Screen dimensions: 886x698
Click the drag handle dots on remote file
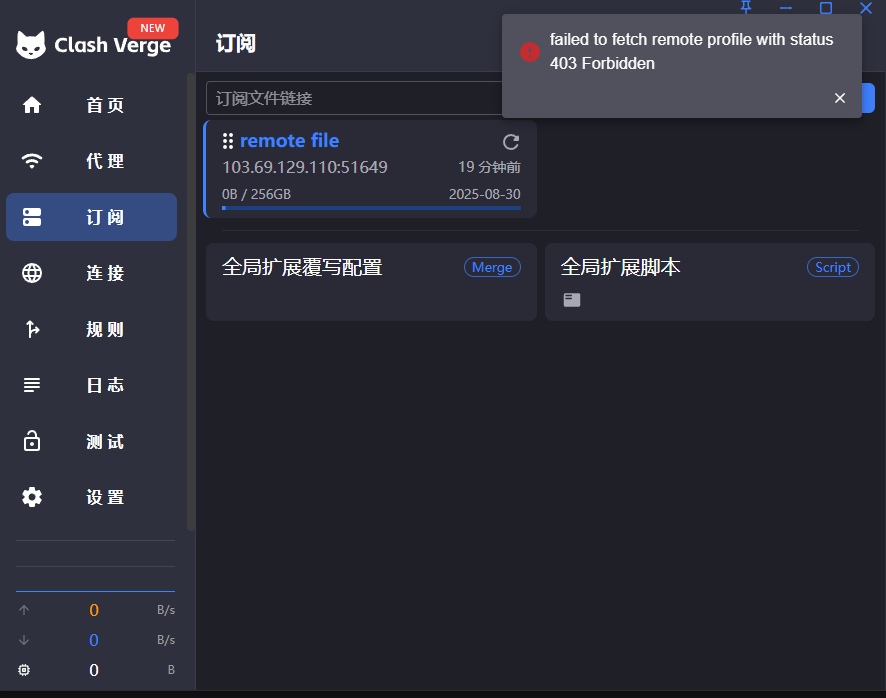tap(228, 141)
